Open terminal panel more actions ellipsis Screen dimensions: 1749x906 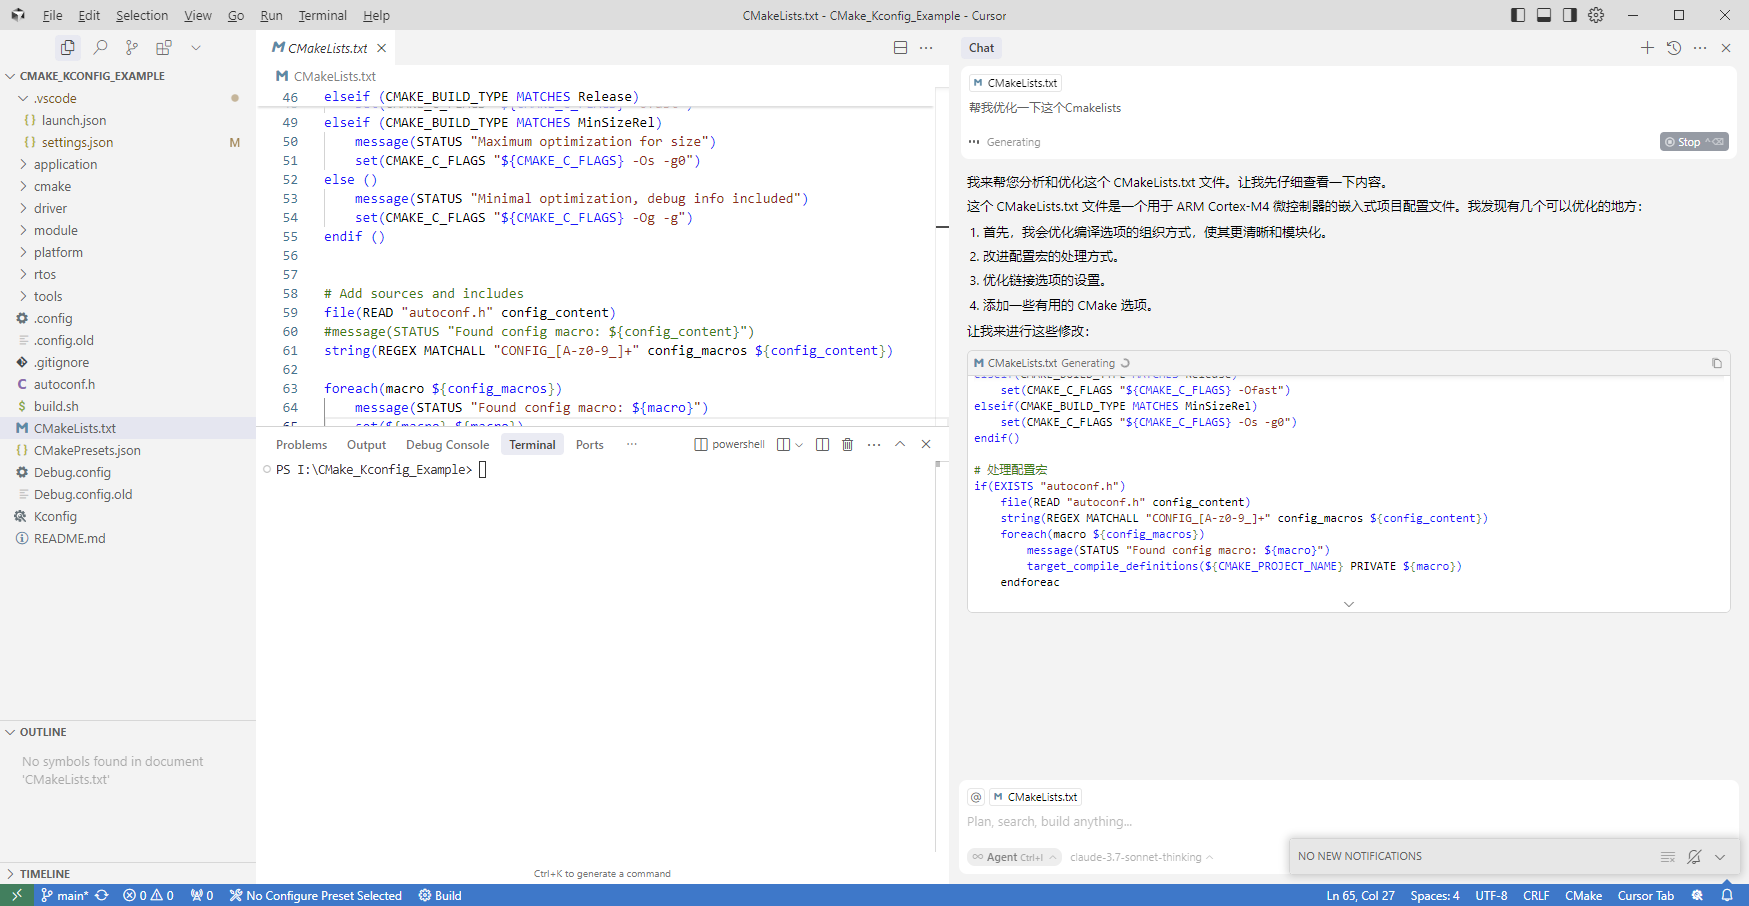point(874,445)
